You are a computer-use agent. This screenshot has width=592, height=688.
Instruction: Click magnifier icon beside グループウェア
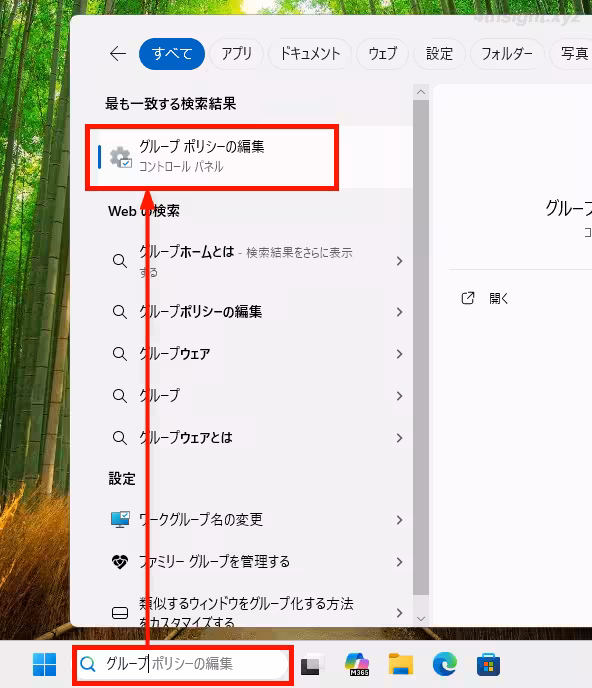click(120, 354)
